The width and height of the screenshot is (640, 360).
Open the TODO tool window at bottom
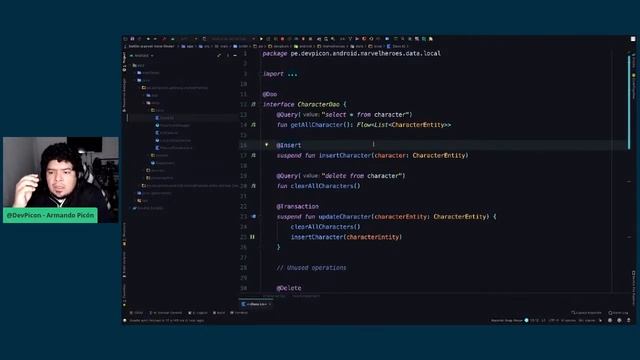tap(137, 313)
